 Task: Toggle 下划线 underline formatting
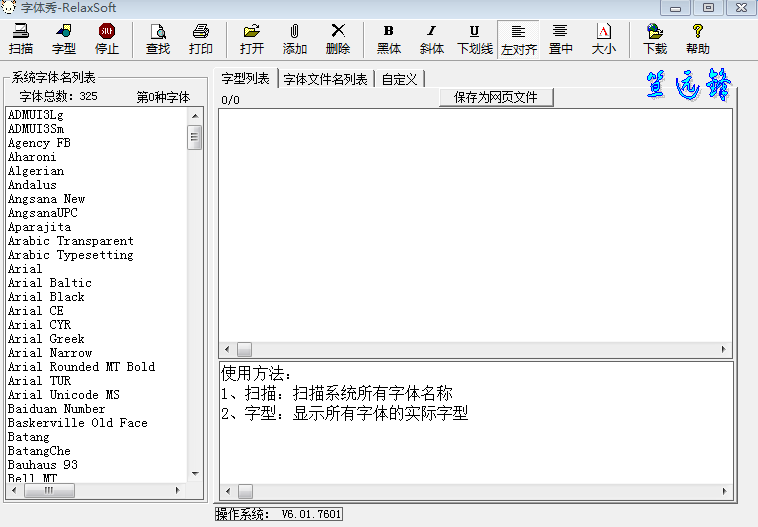475,39
